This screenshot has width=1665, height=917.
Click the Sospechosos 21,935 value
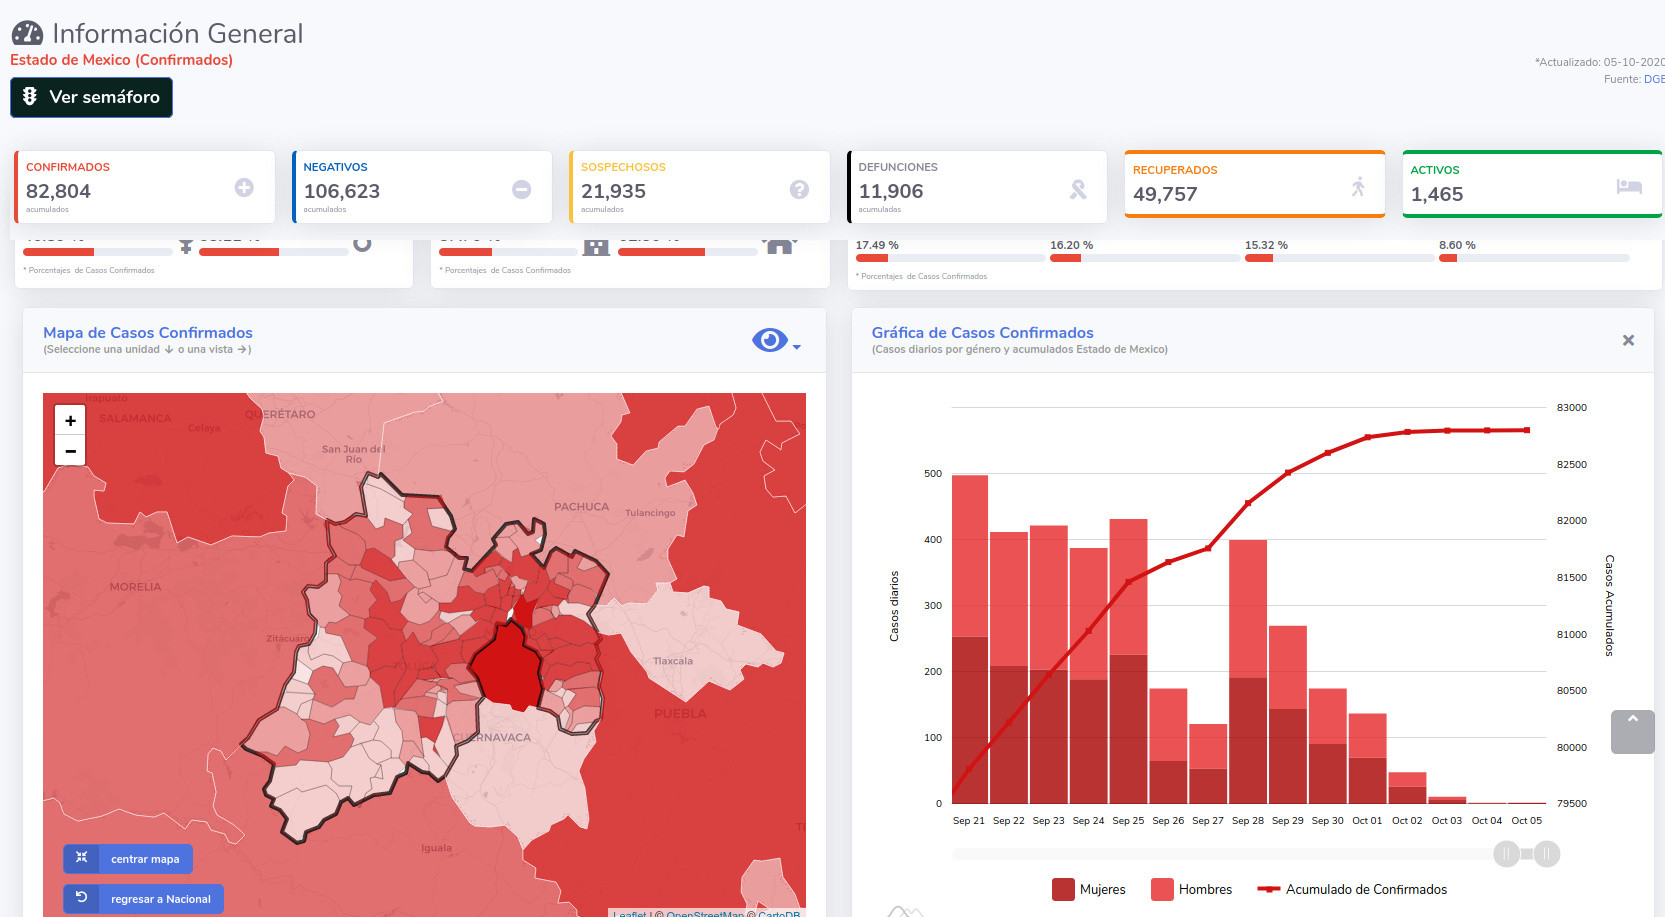613,191
